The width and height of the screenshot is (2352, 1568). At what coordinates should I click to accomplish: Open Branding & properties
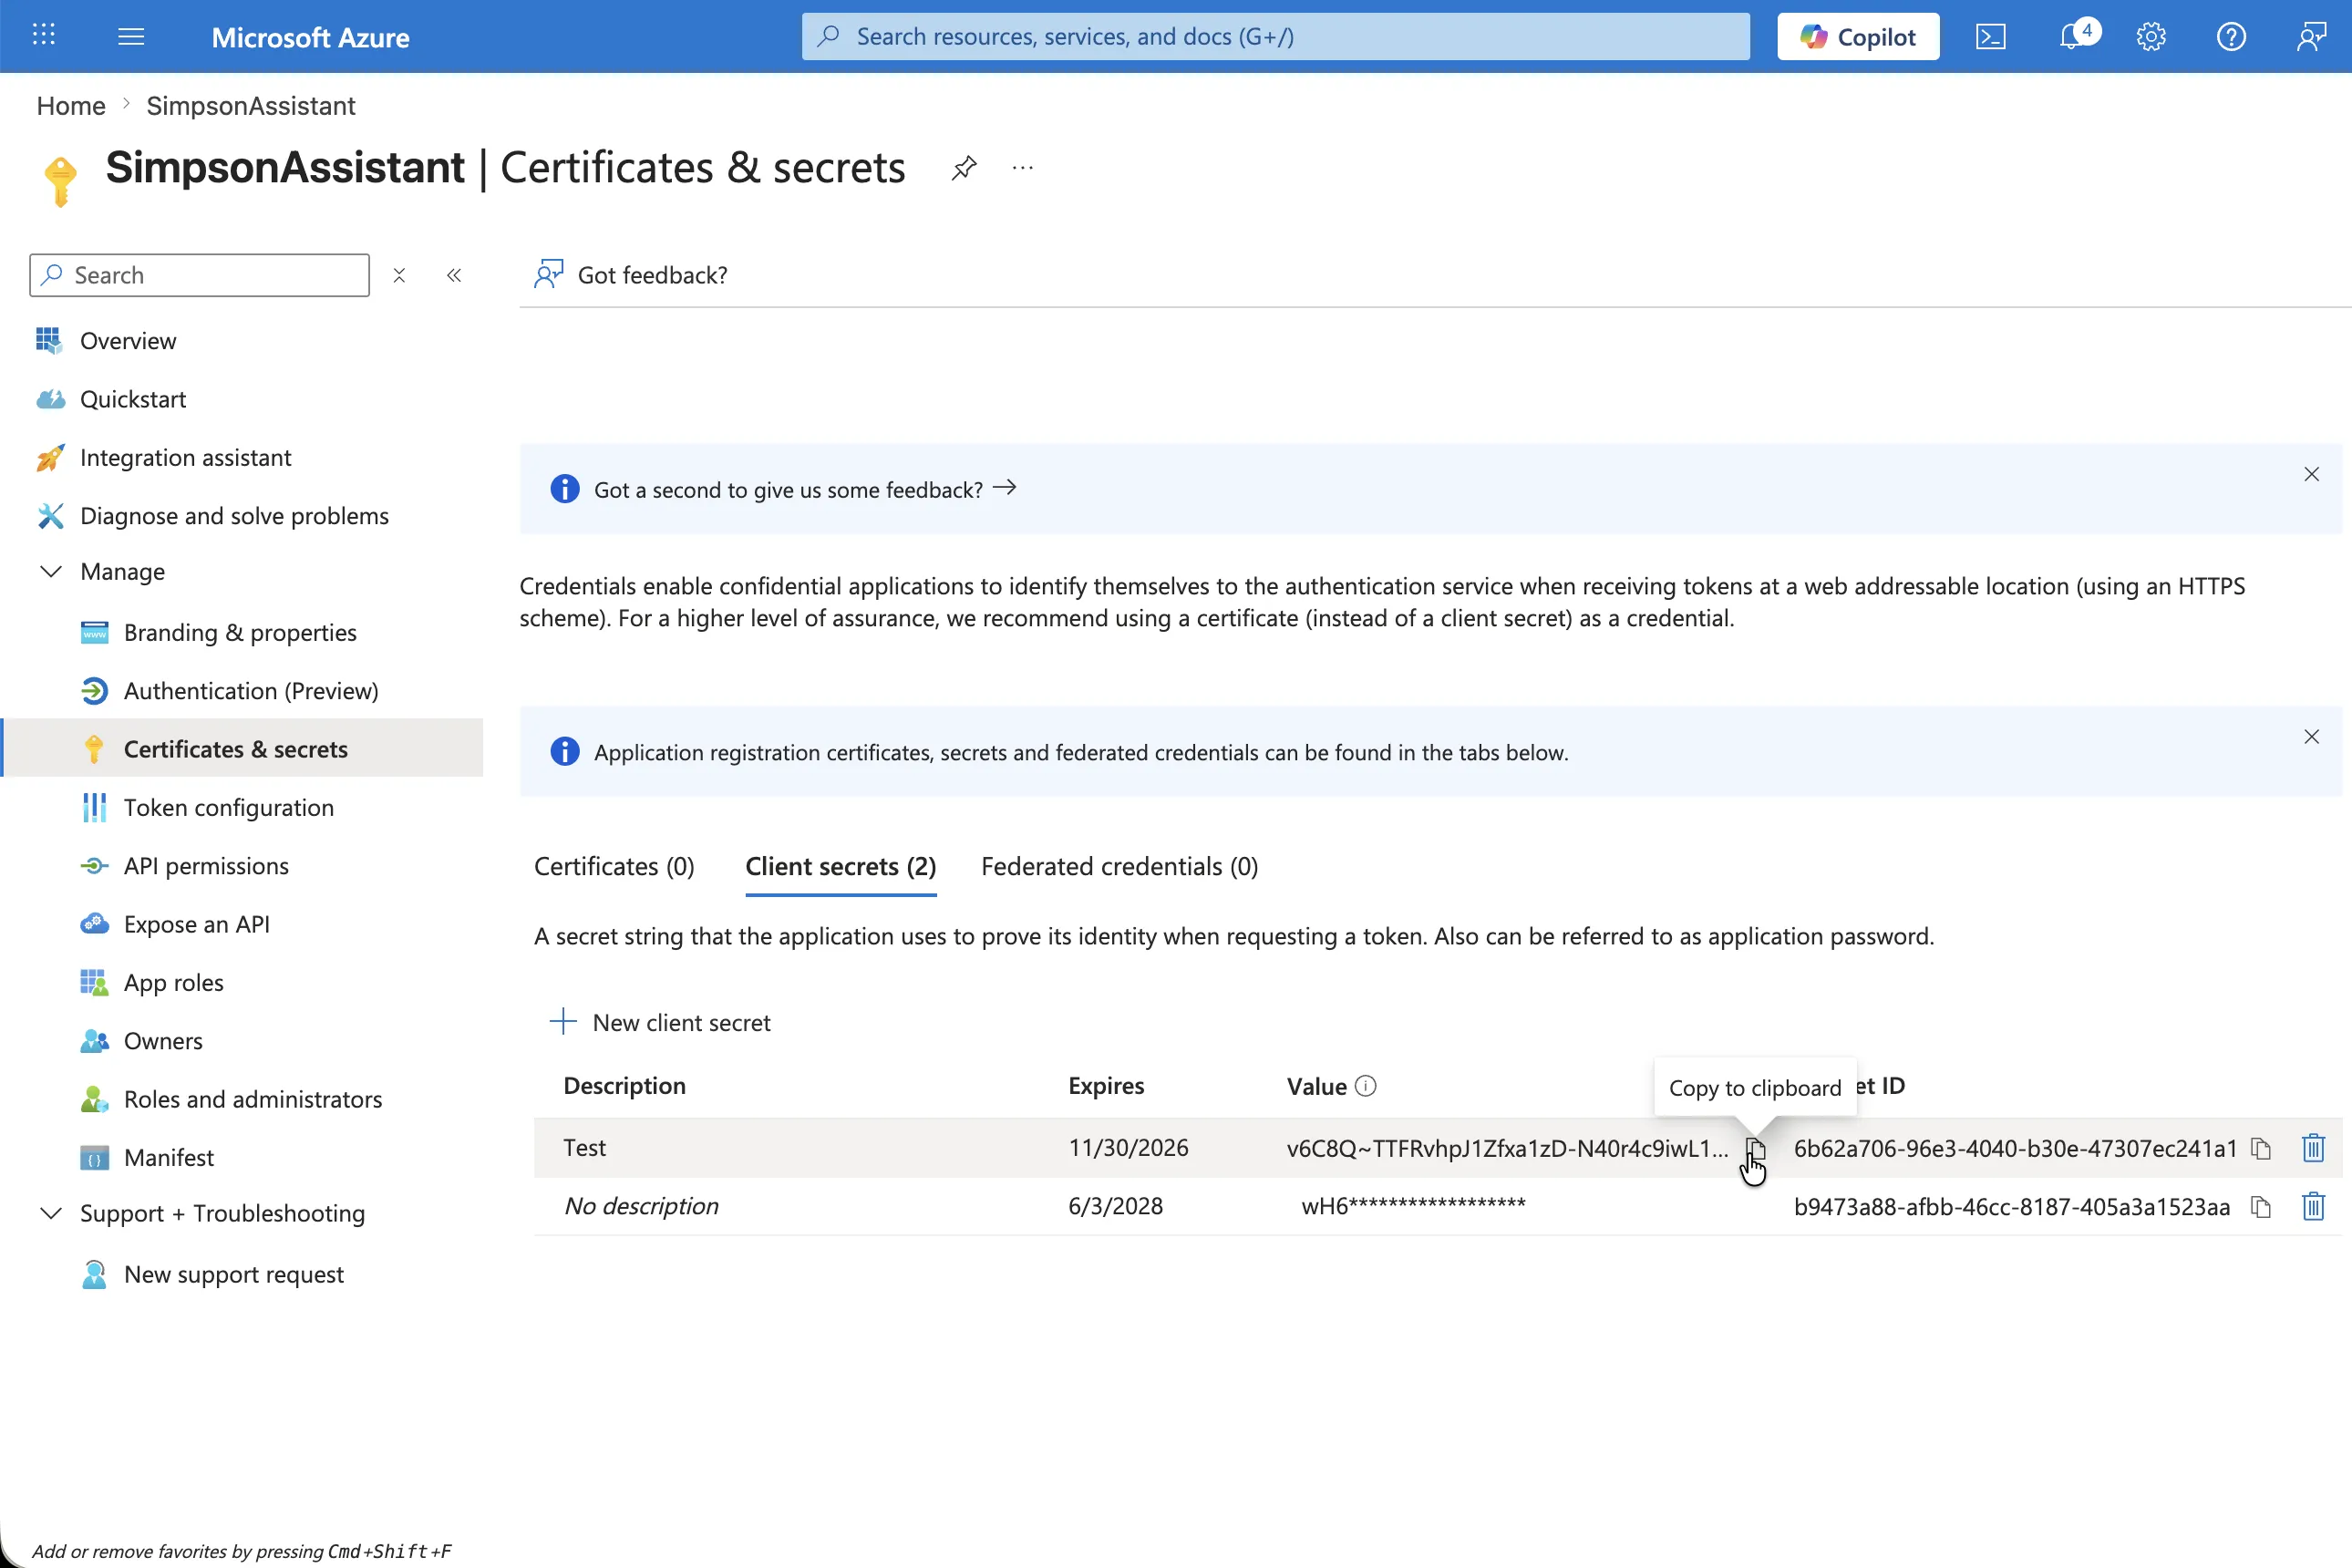coord(240,633)
